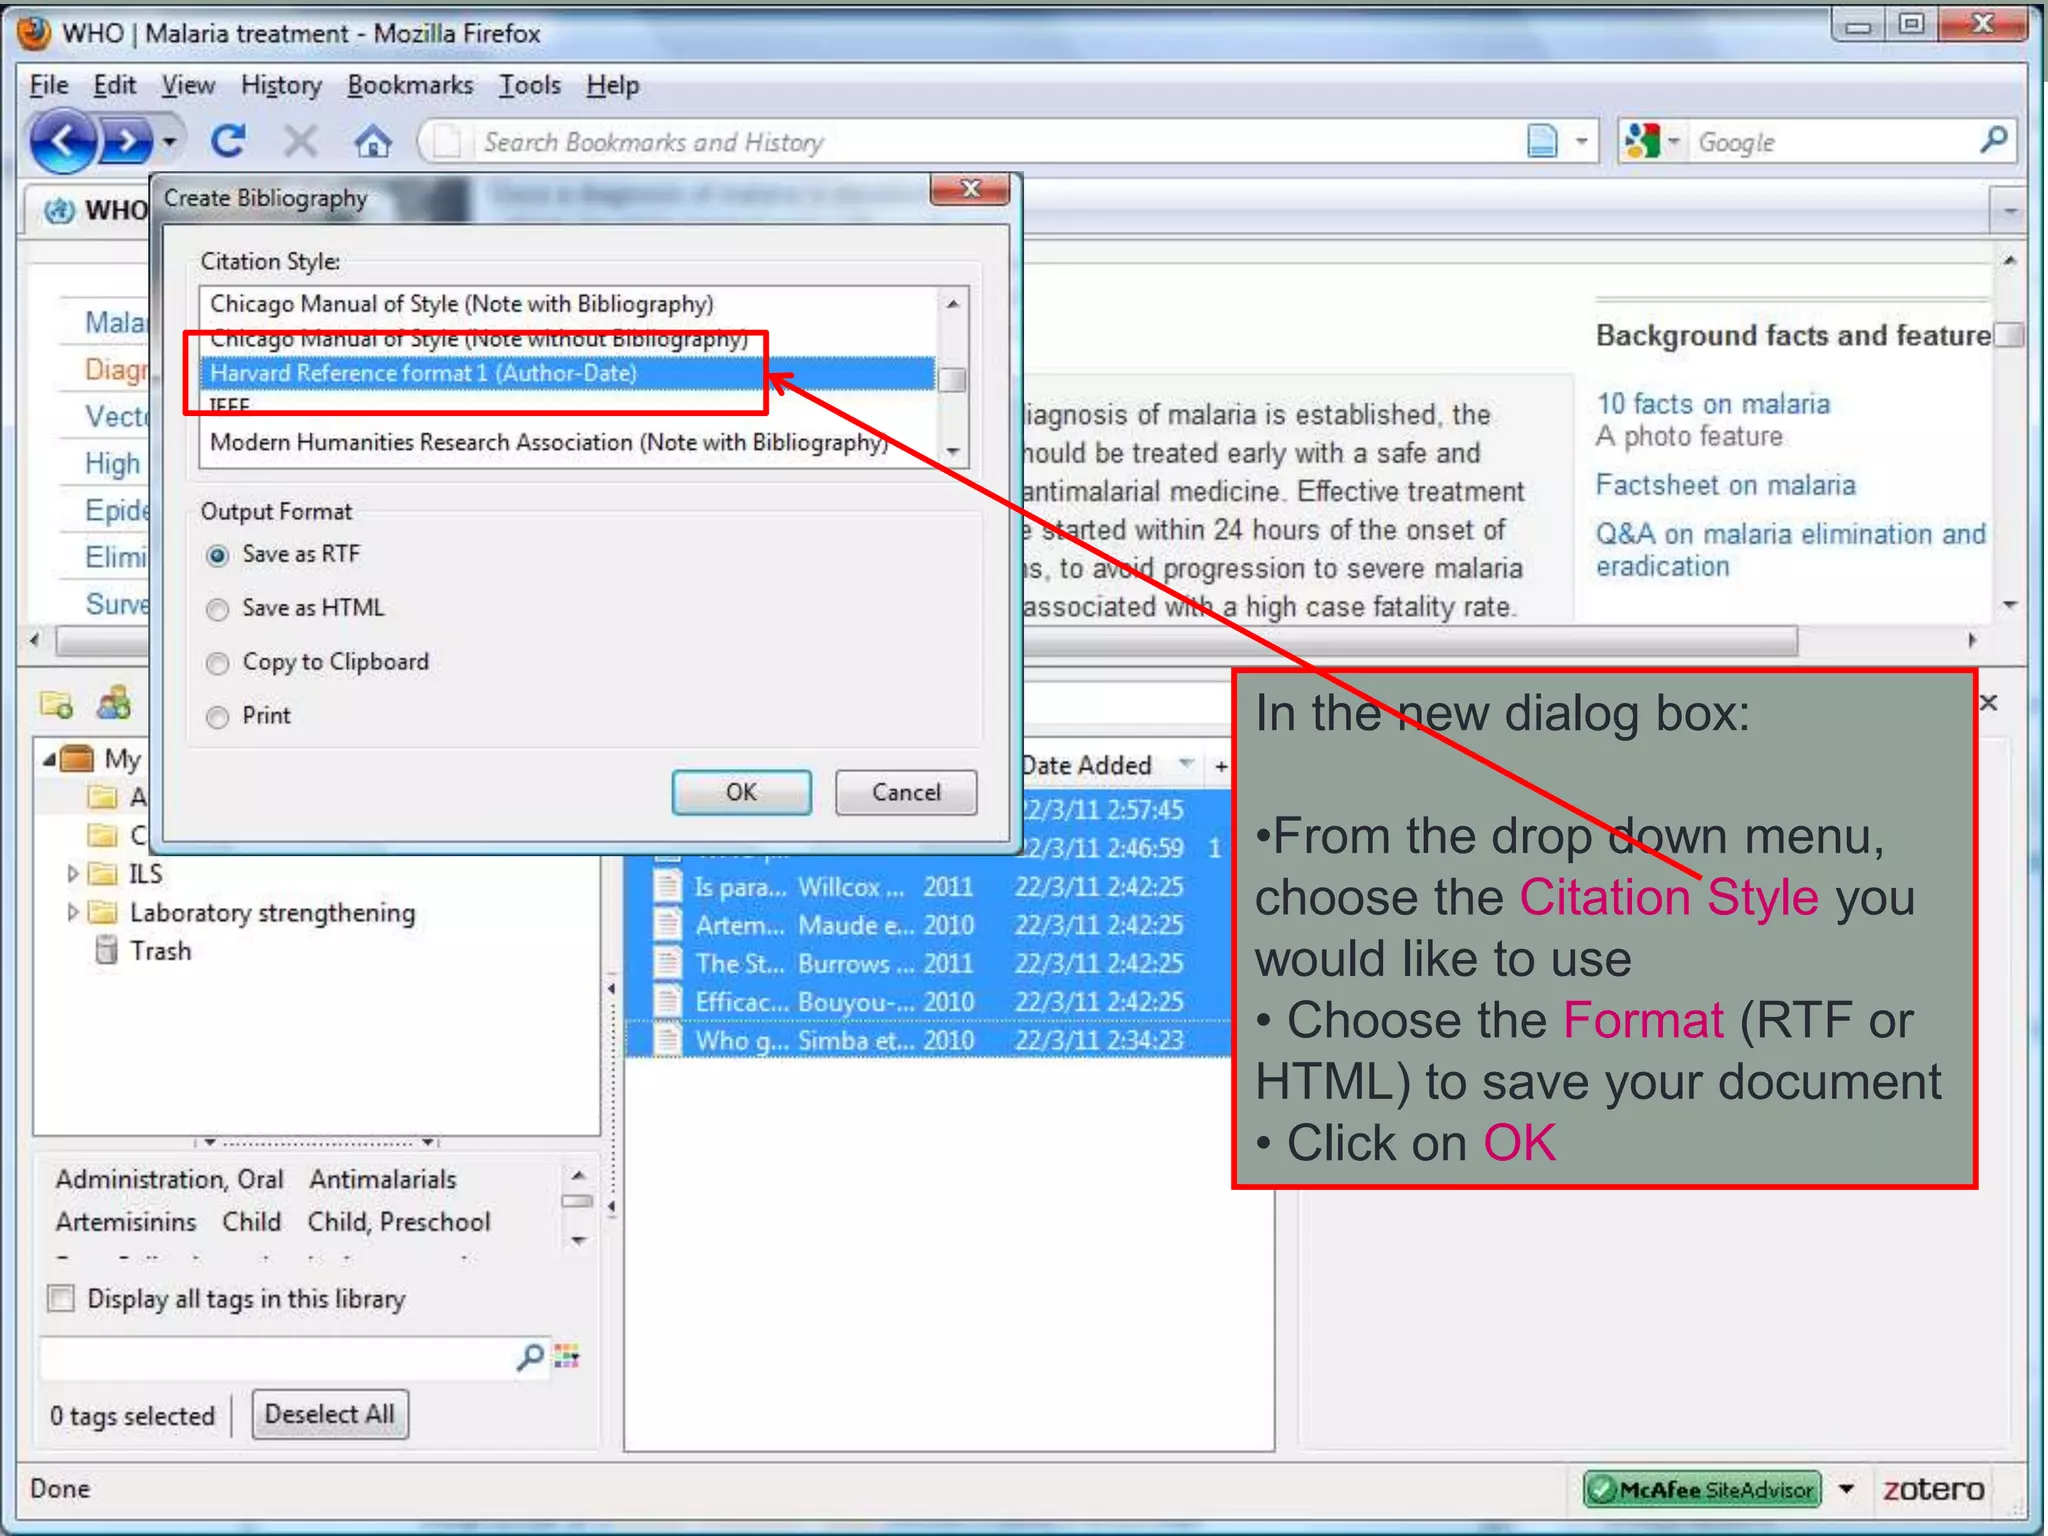This screenshot has width=2048, height=1536.
Task: Click the new collection folder icon in Zotero
Action: 56,704
